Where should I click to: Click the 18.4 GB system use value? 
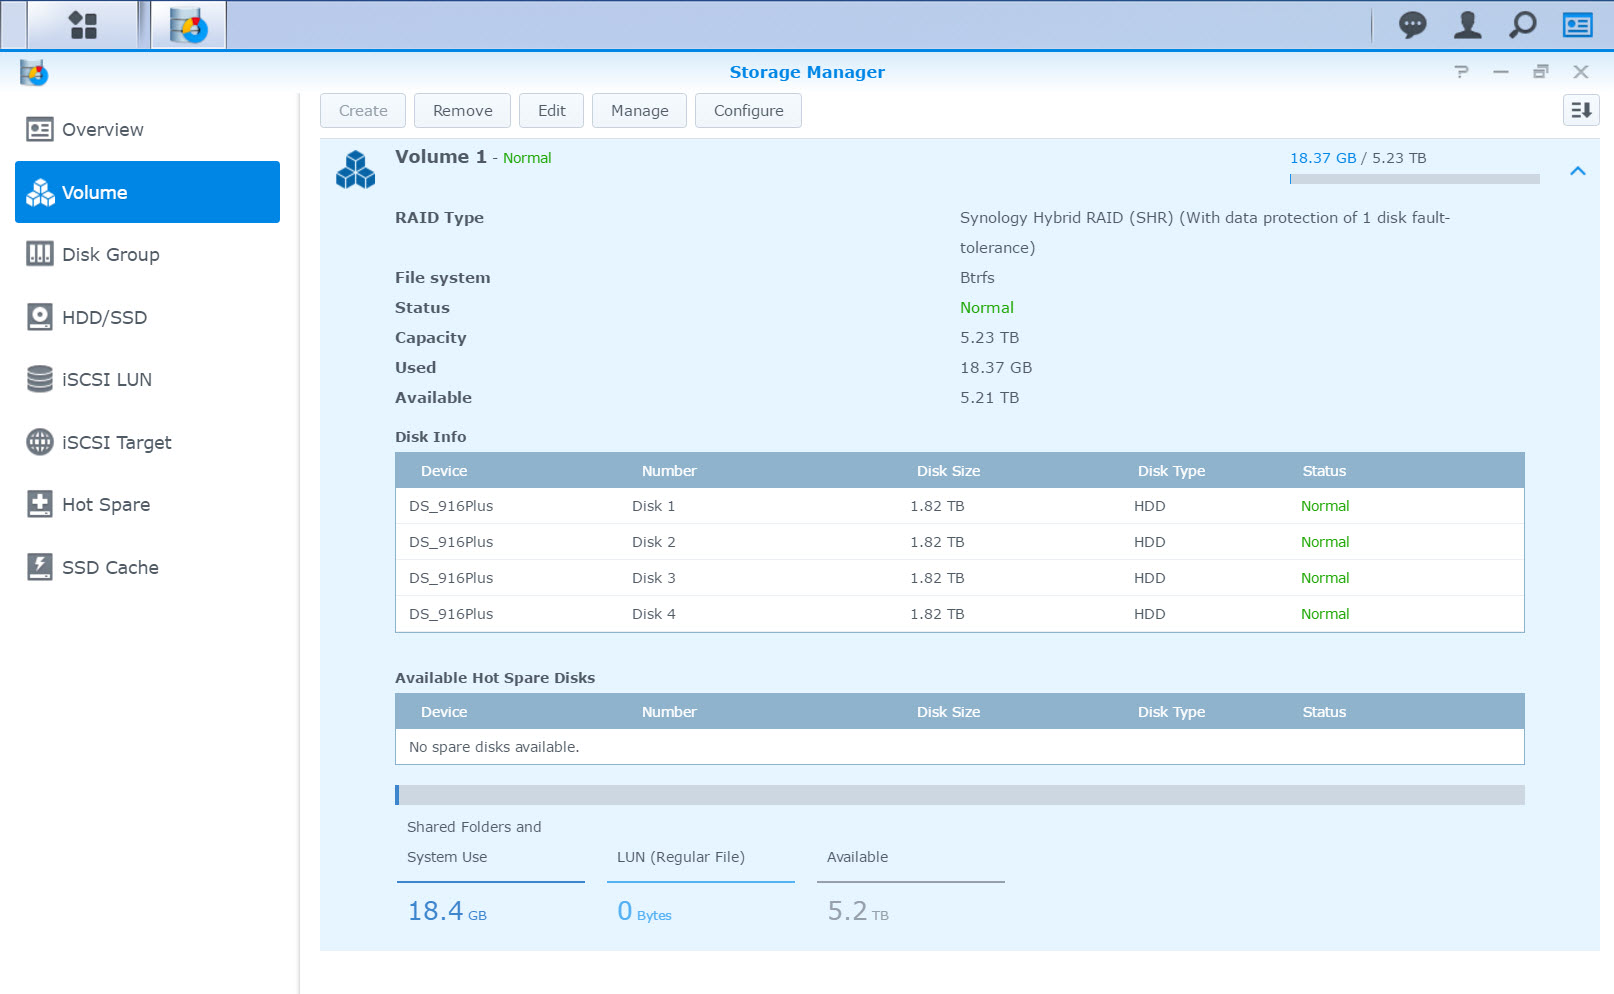tap(447, 911)
